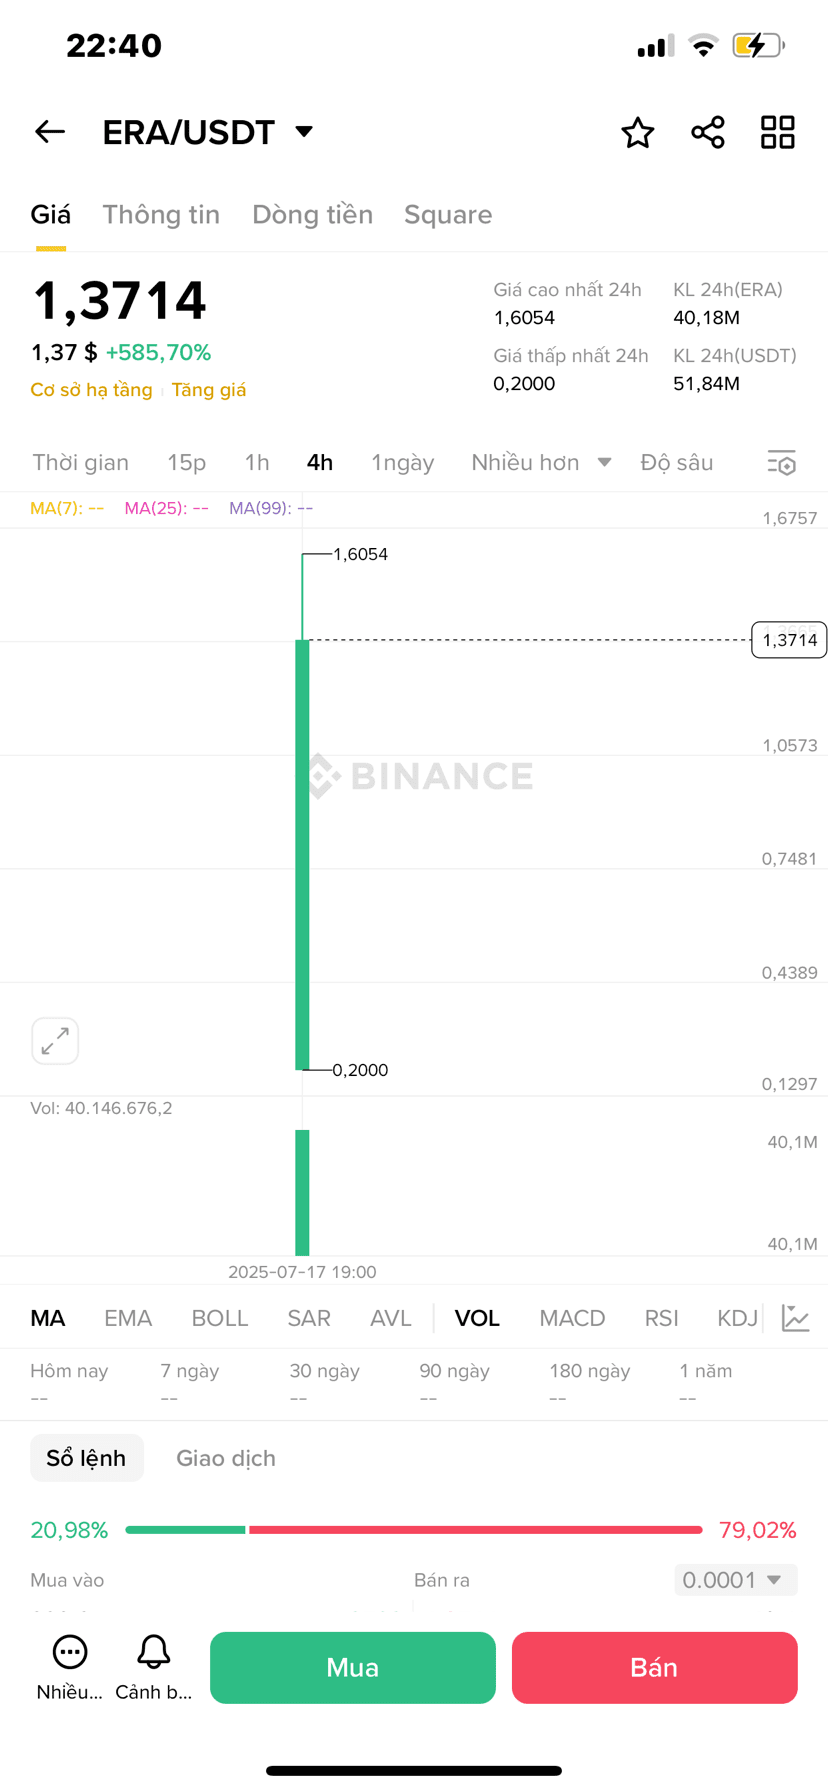Expand chart to fullscreen with arrows icon
This screenshot has height=1792, width=828.
(x=55, y=1041)
